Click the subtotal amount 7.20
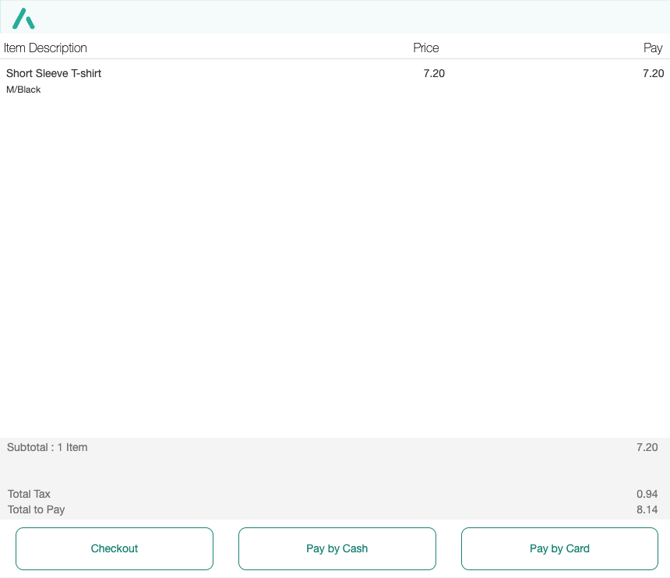670x578 pixels. [647, 448]
